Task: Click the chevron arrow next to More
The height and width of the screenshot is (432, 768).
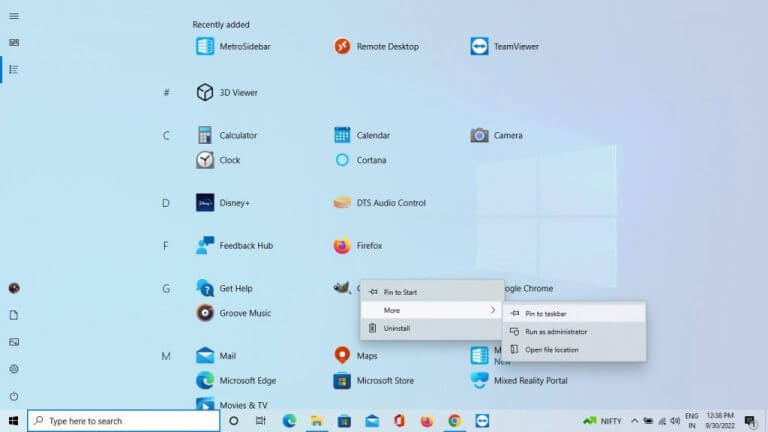Action: click(x=493, y=310)
